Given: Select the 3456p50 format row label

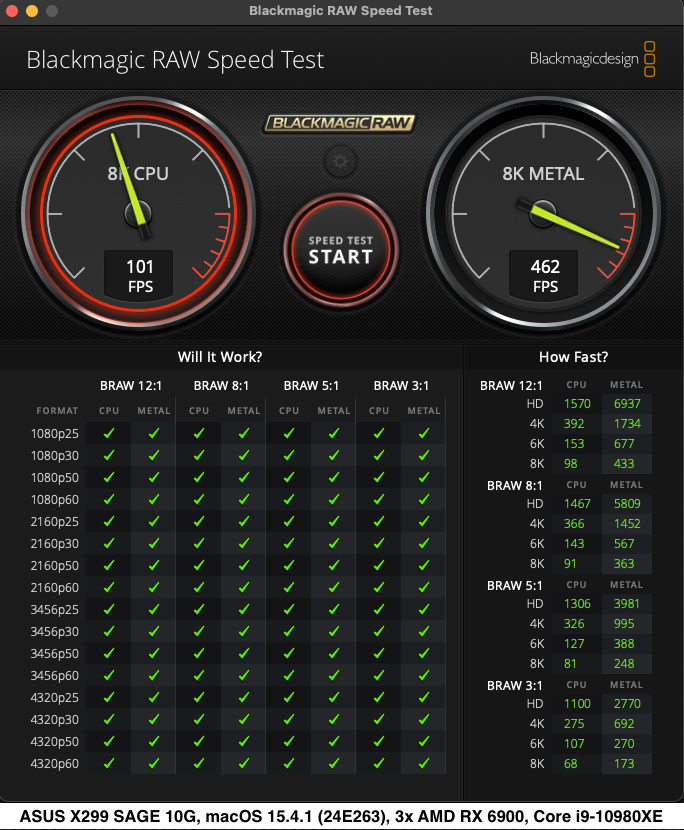Looking at the screenshot, I should click(x=55, y=654).
